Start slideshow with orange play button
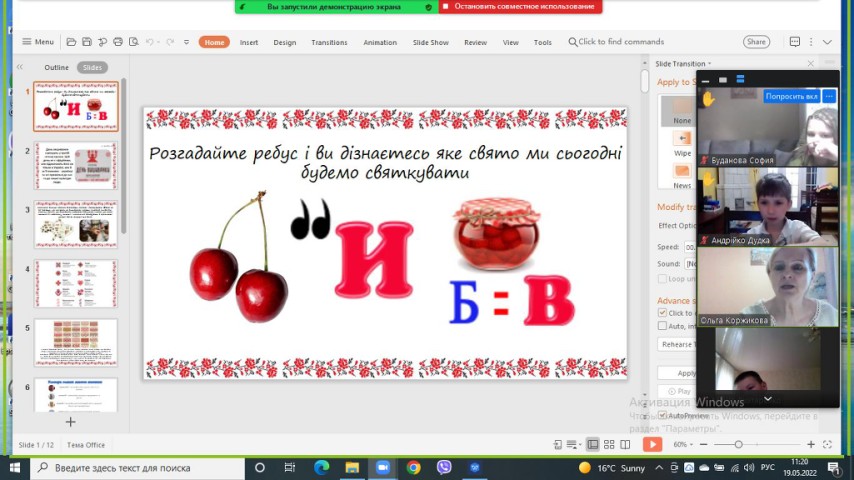854x480 pixels. [x=652, y=444]
